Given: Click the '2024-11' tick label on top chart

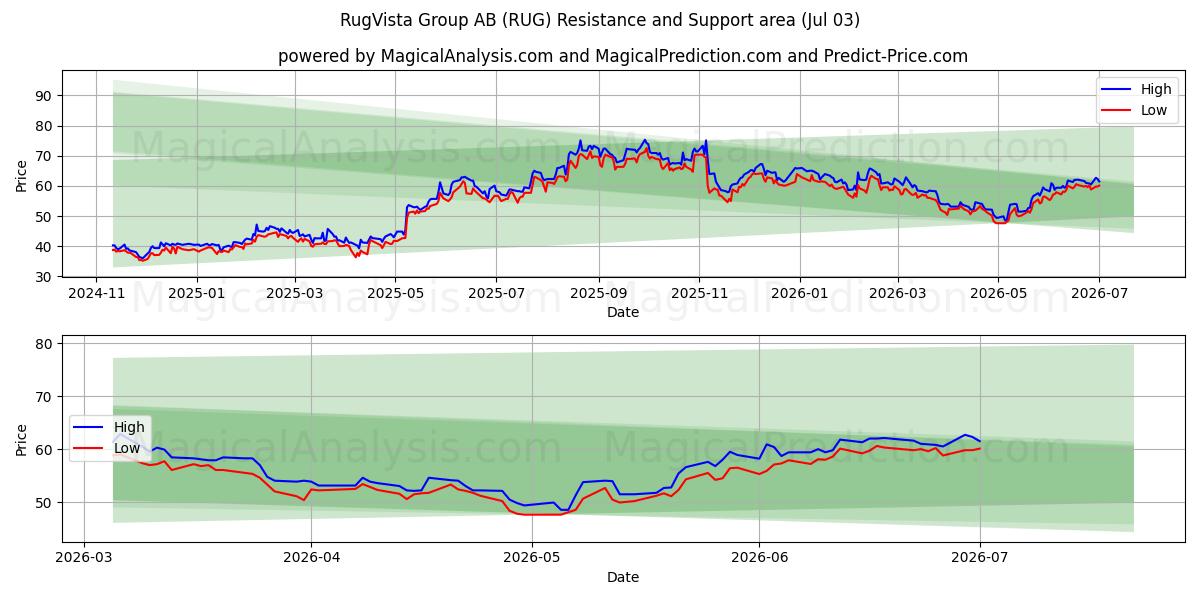Looking at the screenshot, I should [x=95, y=292].
